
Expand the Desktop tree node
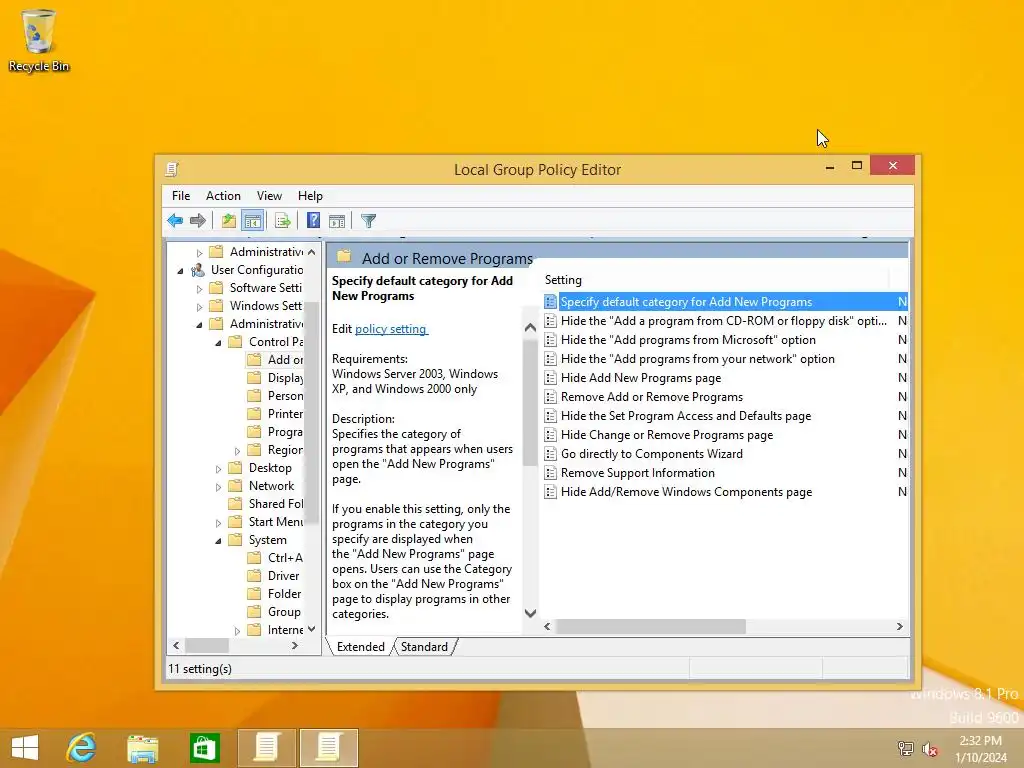219,469
